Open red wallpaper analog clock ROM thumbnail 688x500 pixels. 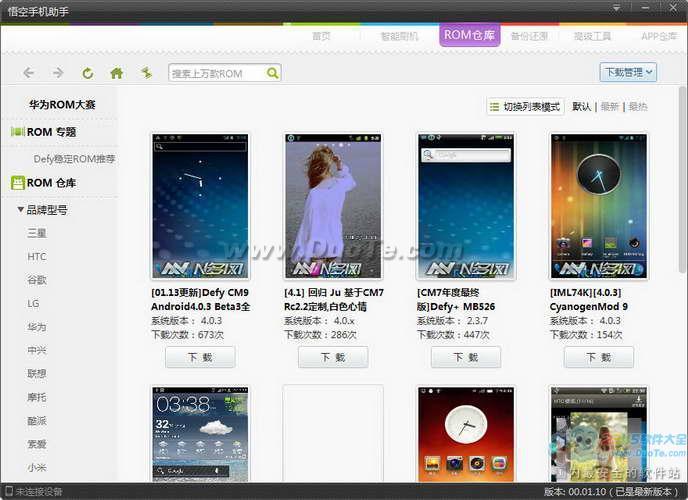[466, 434]
